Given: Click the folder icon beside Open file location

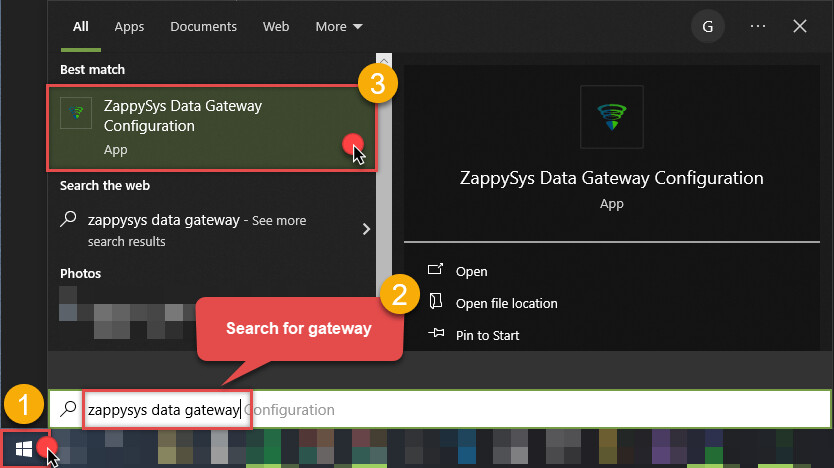Looking at the screenshot, I should pos(435,302).
